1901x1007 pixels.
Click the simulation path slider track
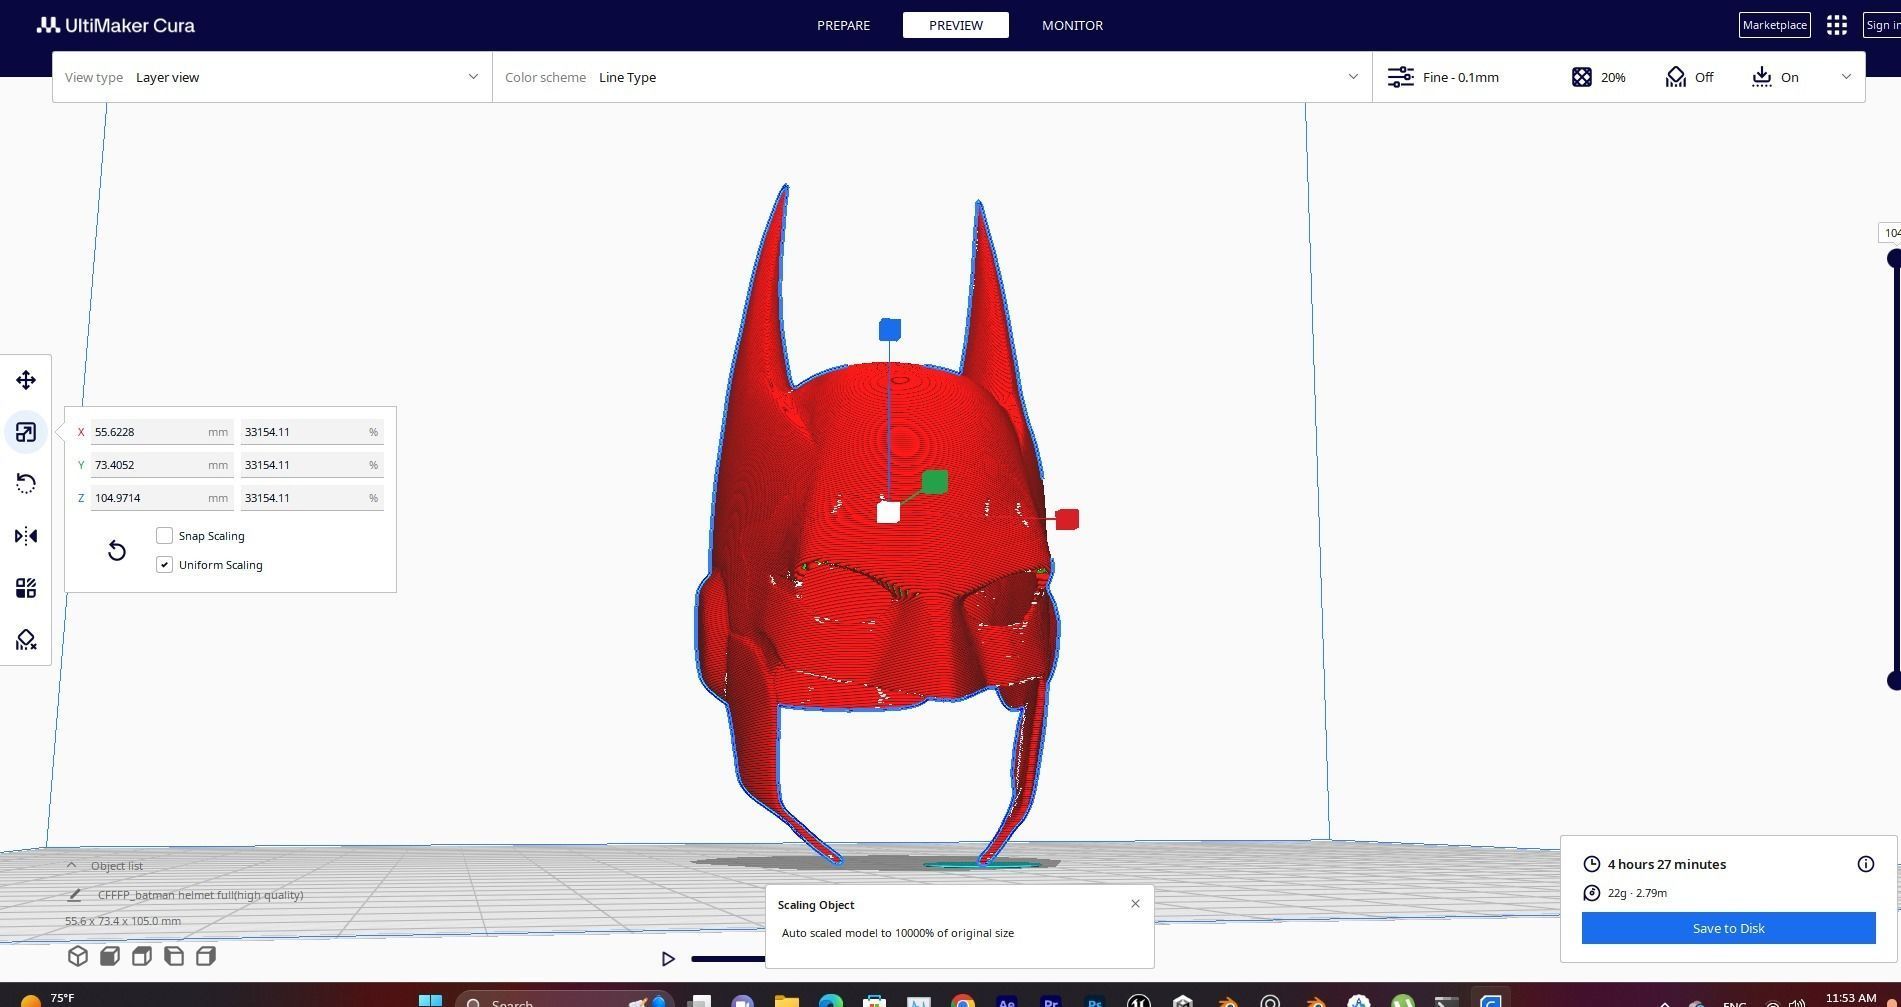pyautogui.click(x=728, y=959)
